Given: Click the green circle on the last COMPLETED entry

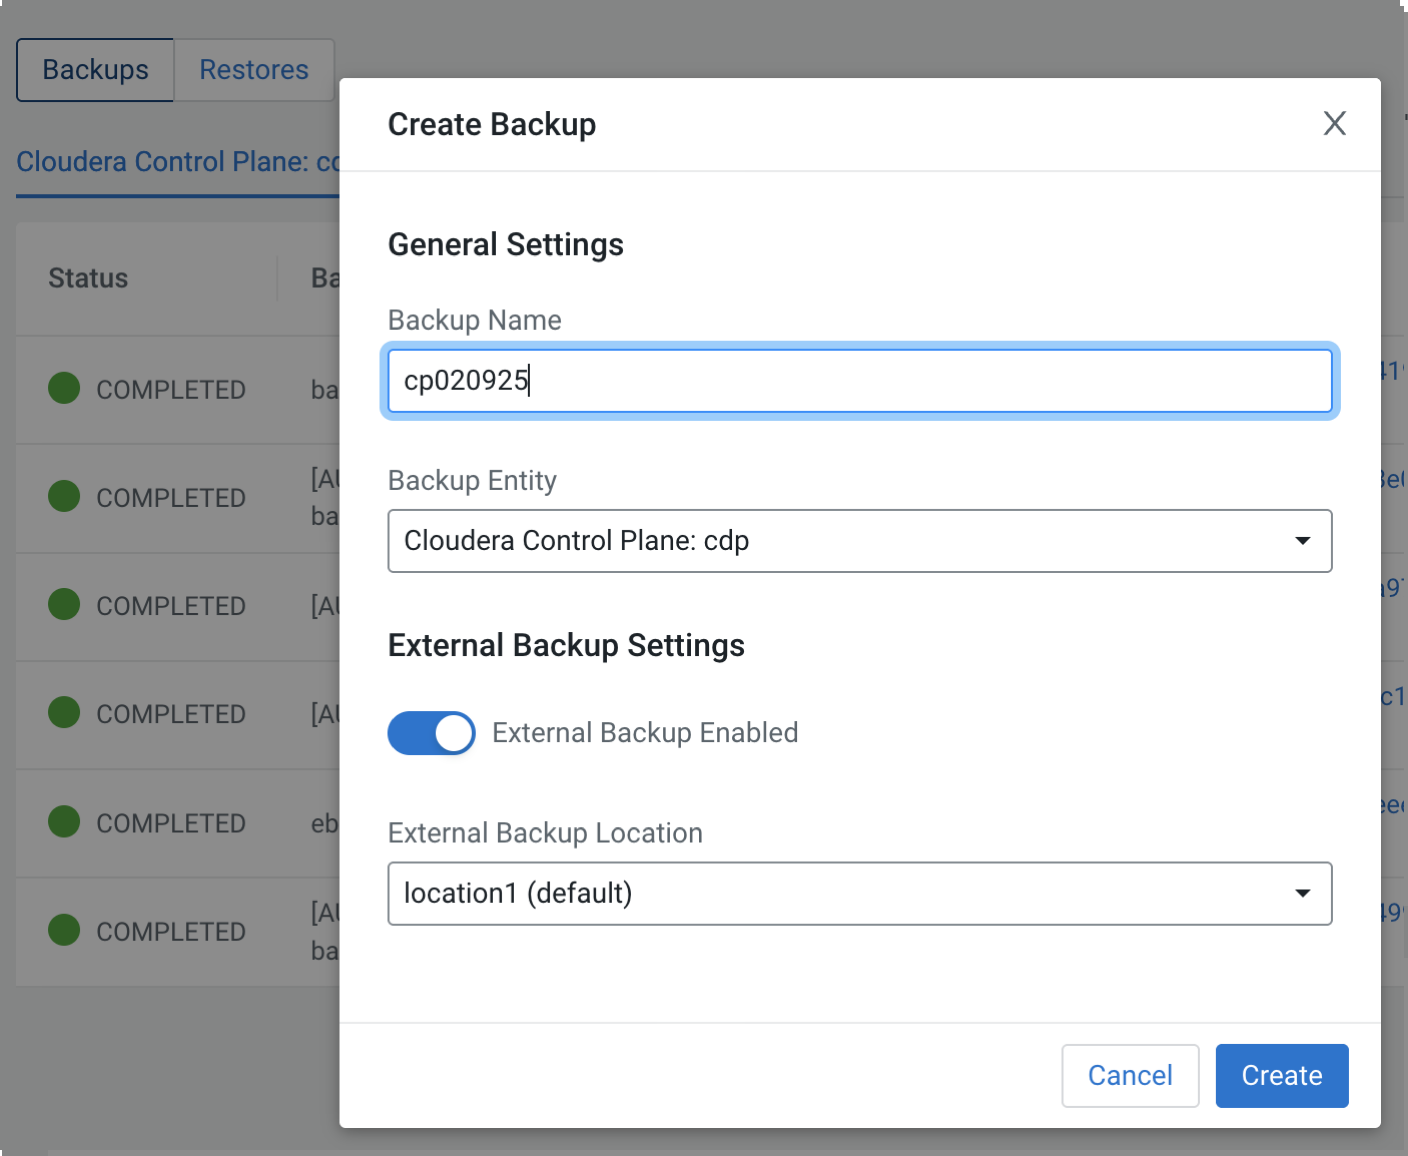Looking at the screenshot, I should (x=63, y=930).
